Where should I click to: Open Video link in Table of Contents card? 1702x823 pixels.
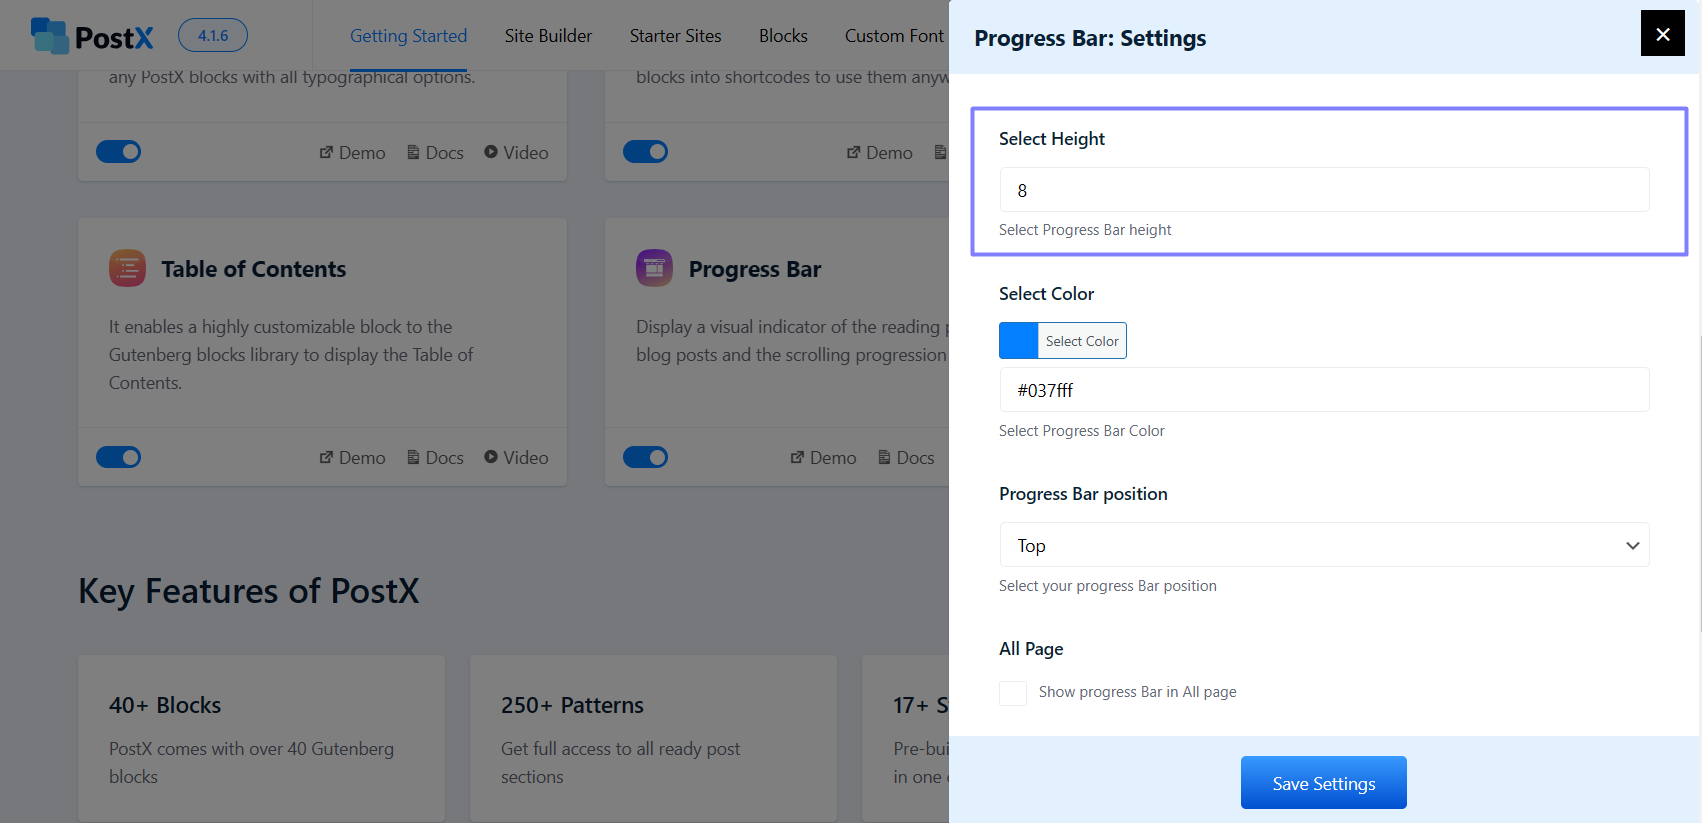(x=516, y=457)
